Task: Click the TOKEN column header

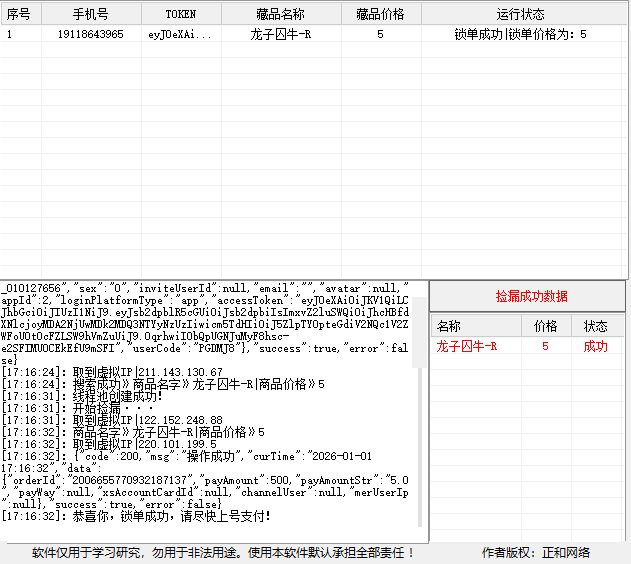Action: [180, 14]
